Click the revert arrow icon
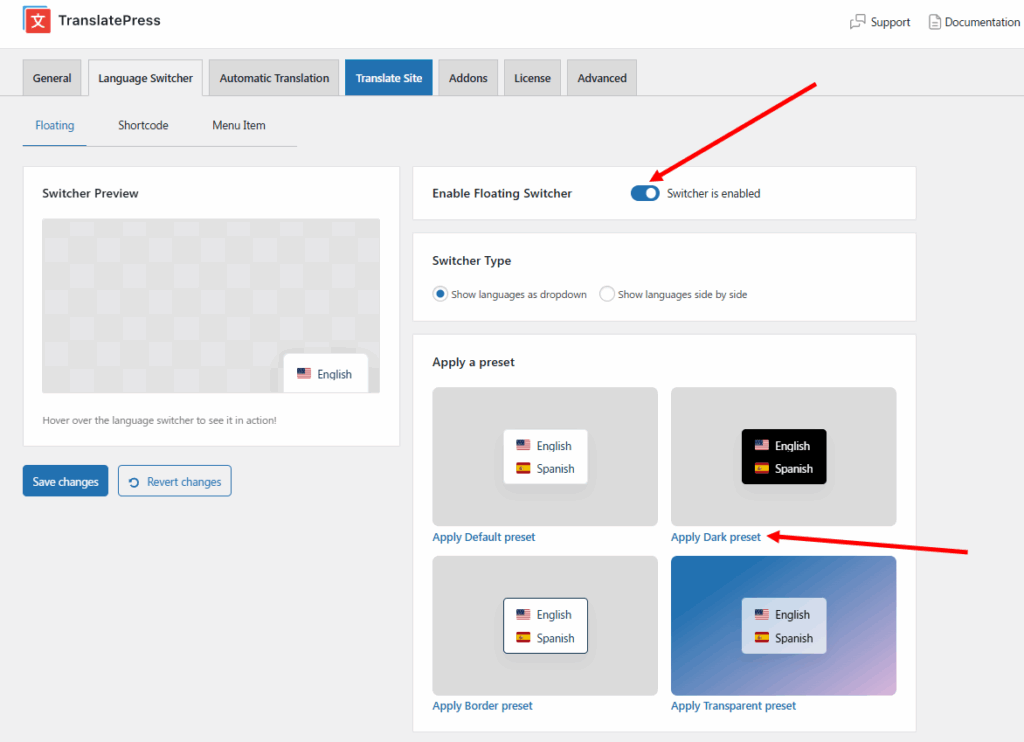 coord(134,482)
